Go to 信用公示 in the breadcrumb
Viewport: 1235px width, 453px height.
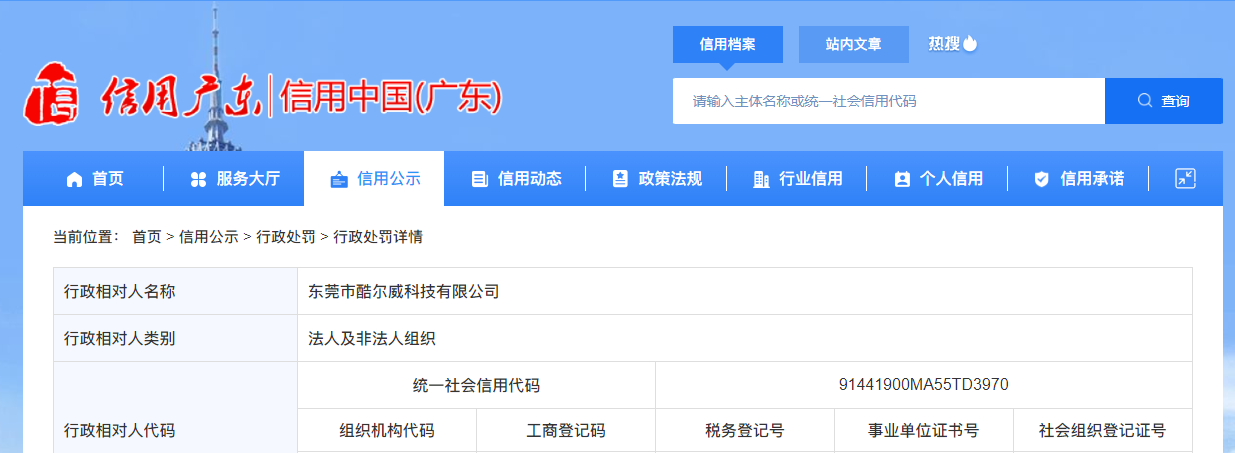tap(208, 237)
